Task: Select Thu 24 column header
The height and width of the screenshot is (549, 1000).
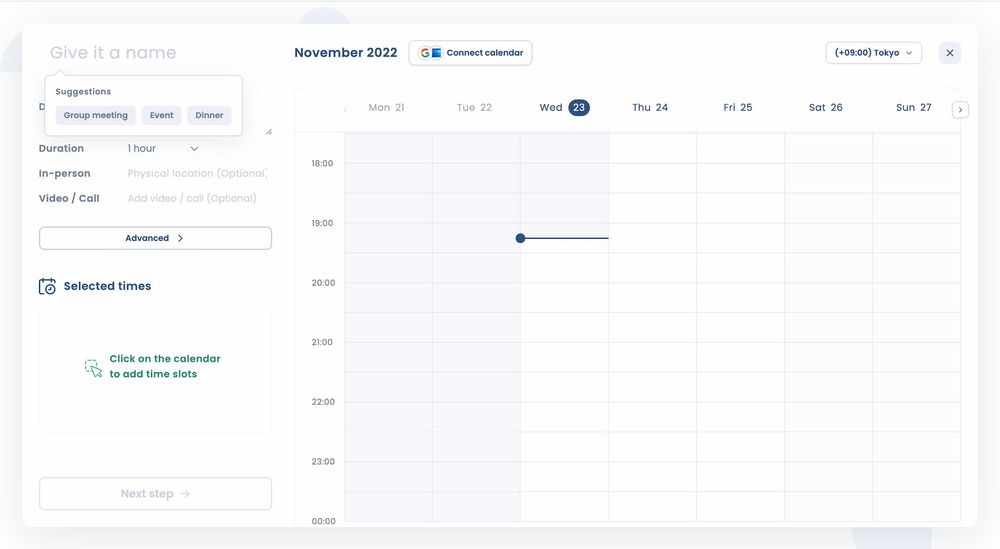Action: click(650, 108)
